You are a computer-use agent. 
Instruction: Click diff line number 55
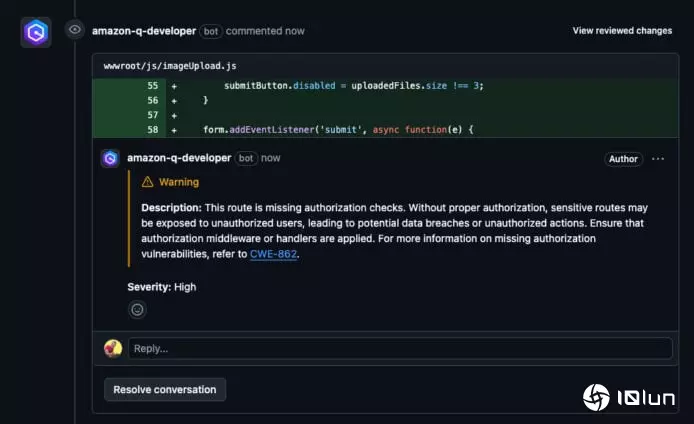point(153,86)
